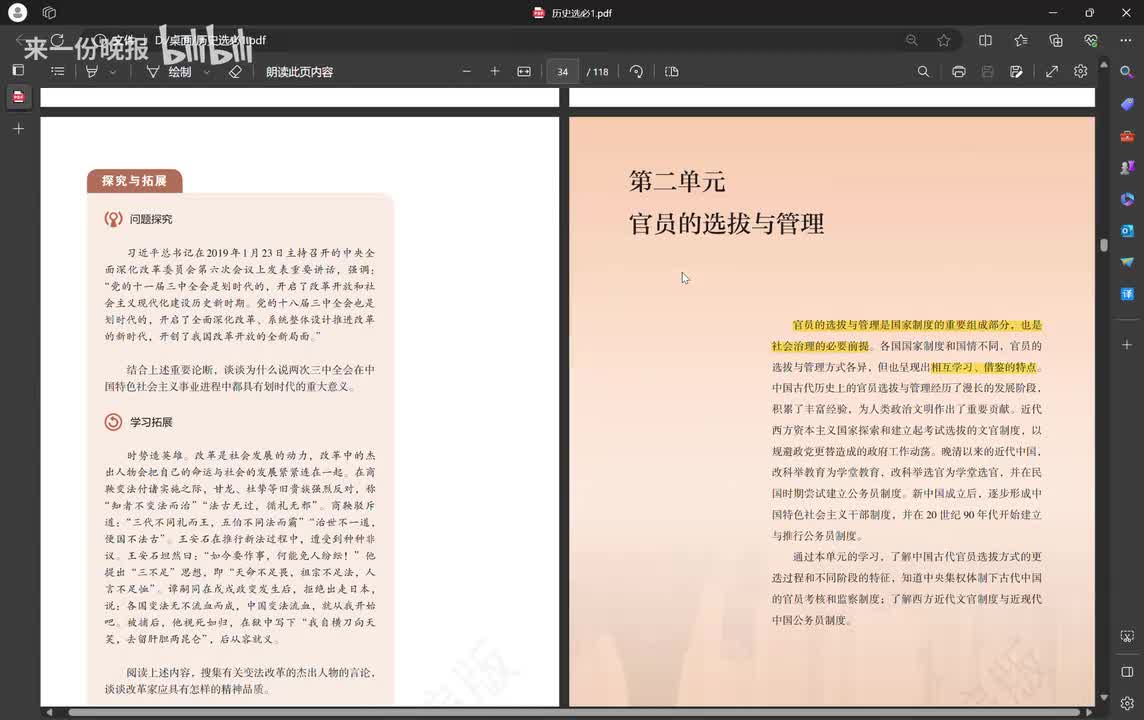This screenshot has width=1144, height=720.
Task: Zoom in with the plus button
Action: pyautogui.click(x=495, y=71)
